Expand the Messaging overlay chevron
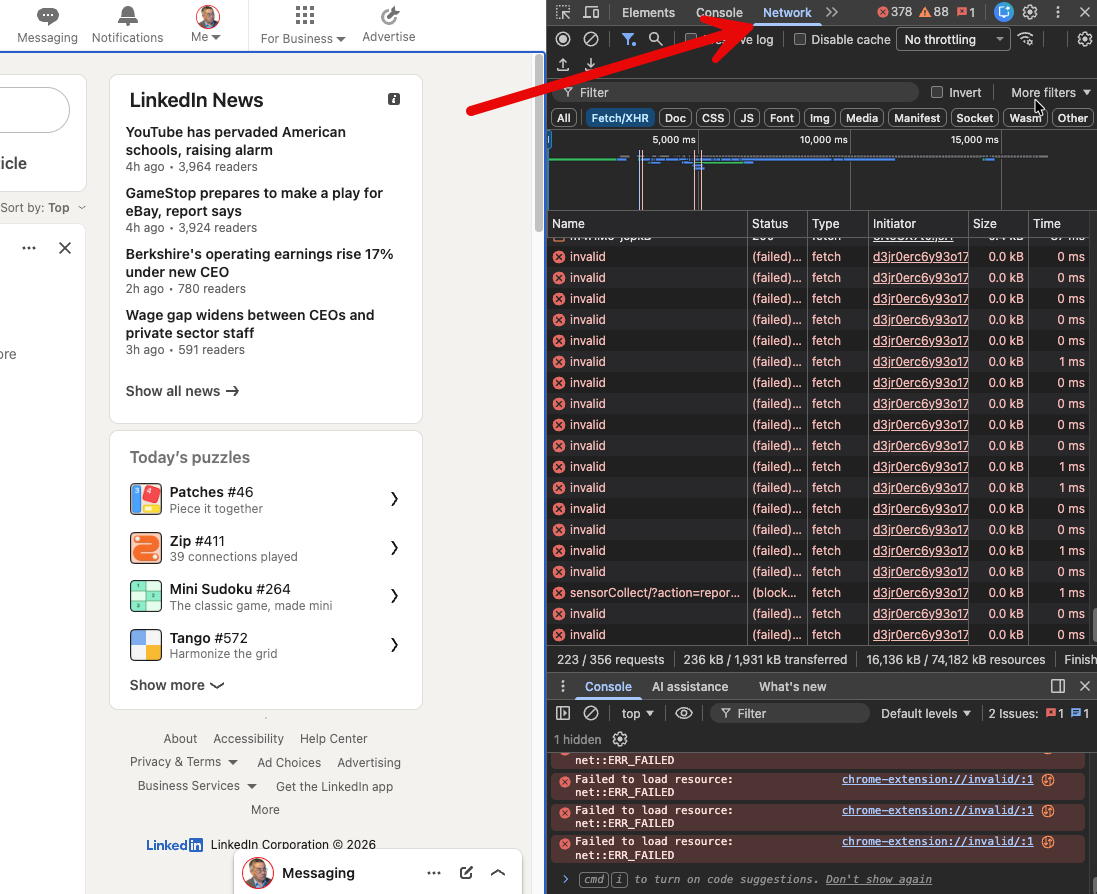1097x894 pixels. [x=498, y=872]
